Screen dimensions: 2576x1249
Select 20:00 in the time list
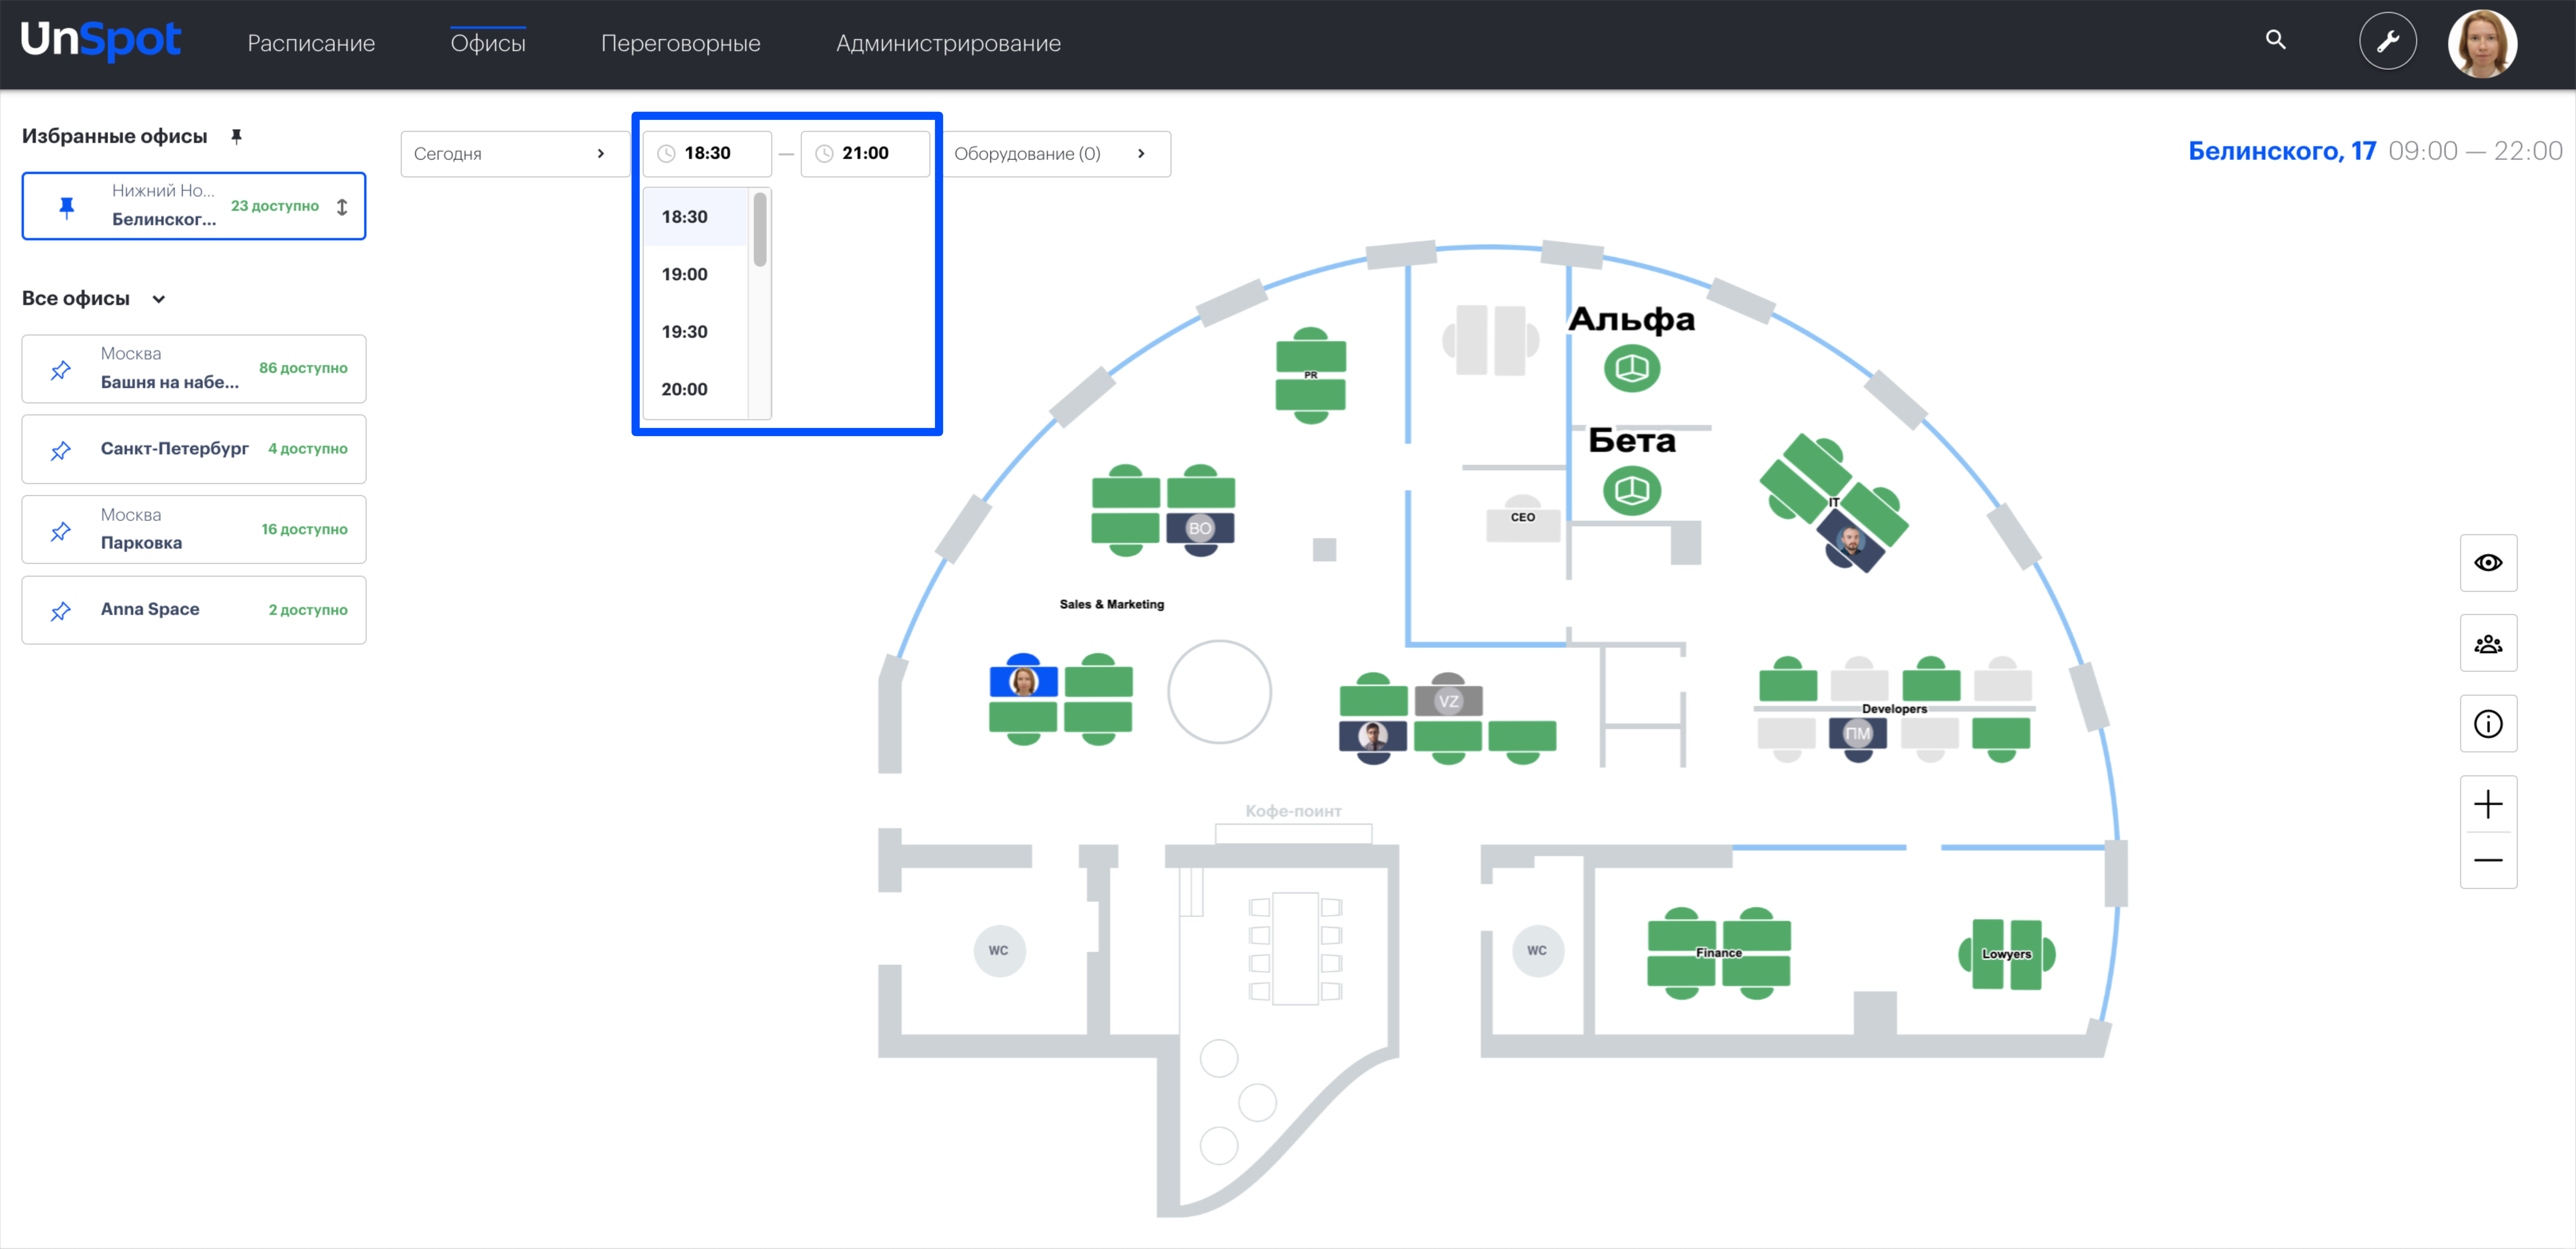(x=696, y=389)
